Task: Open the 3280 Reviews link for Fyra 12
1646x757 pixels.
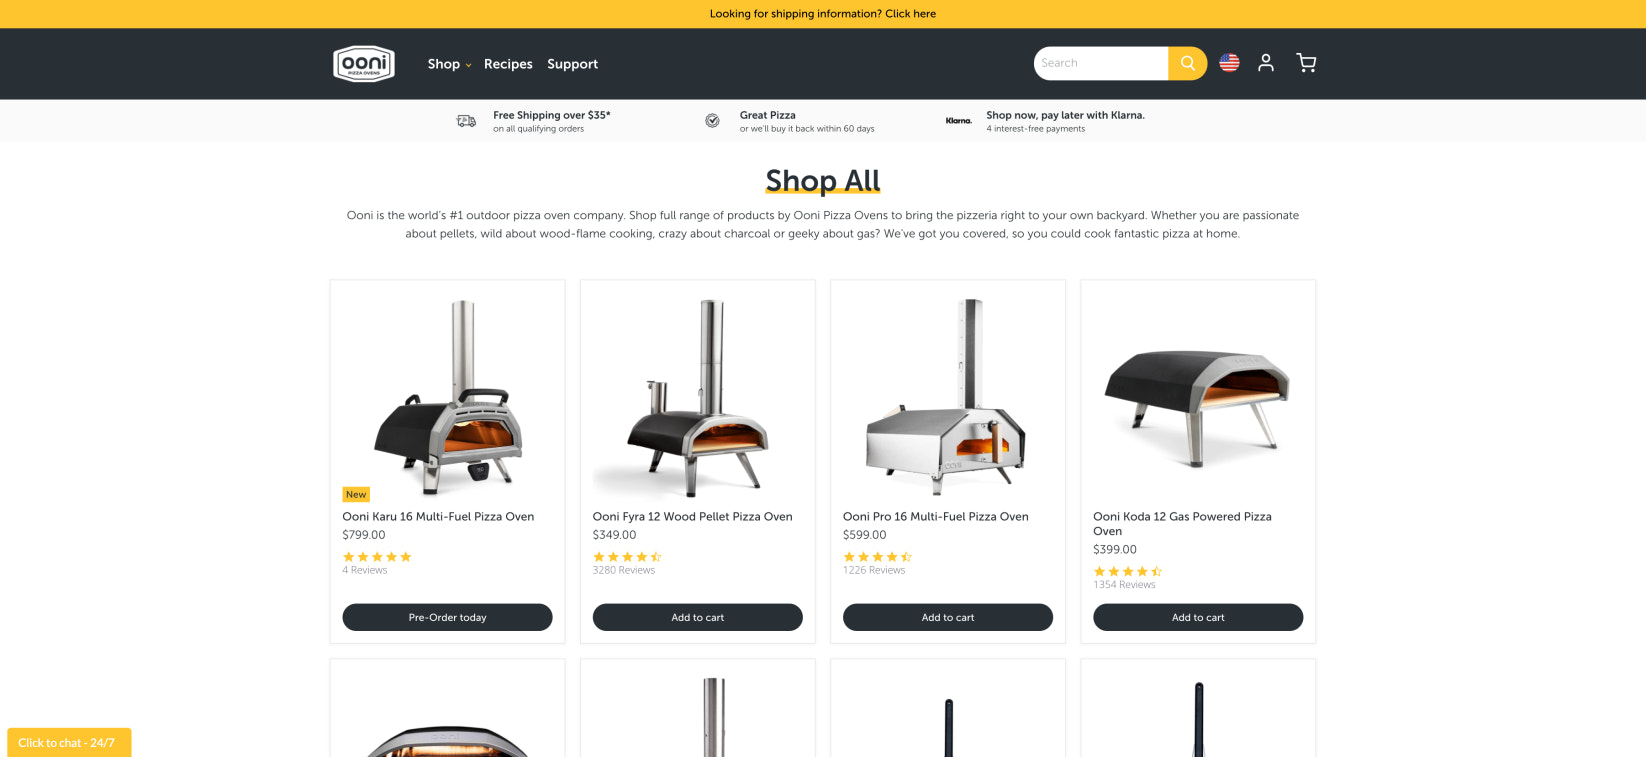Action: click(624, 570)
